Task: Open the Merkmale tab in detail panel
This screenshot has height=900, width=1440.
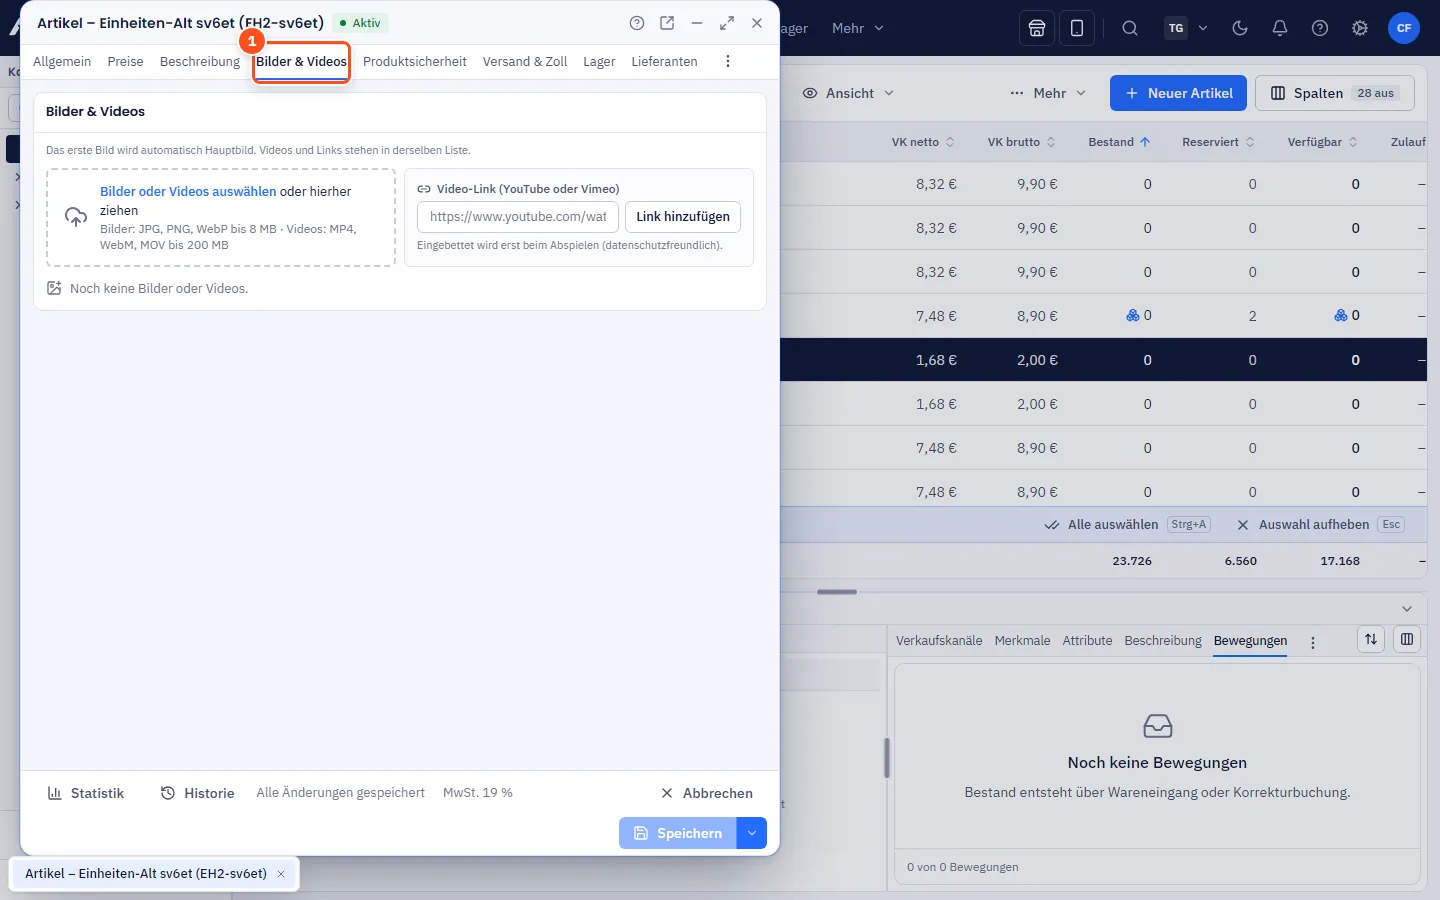Action: coord(1022,641)
